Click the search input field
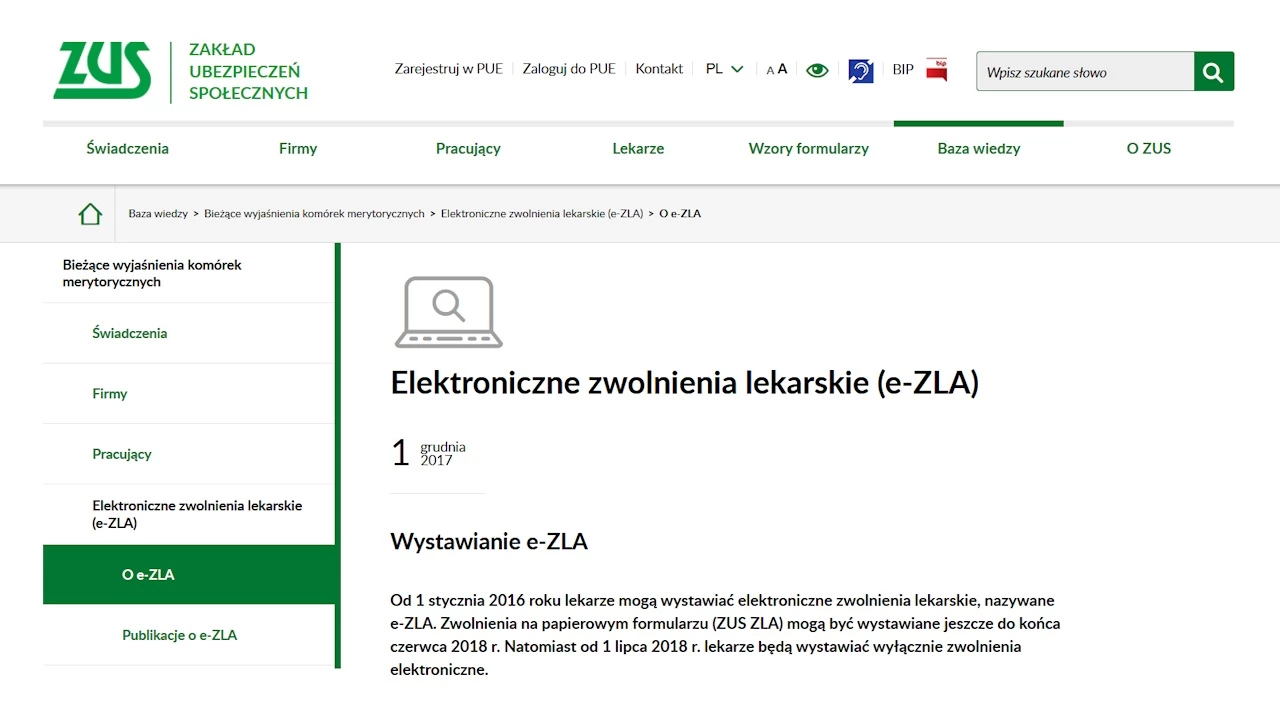 [x=1085, y=72]
